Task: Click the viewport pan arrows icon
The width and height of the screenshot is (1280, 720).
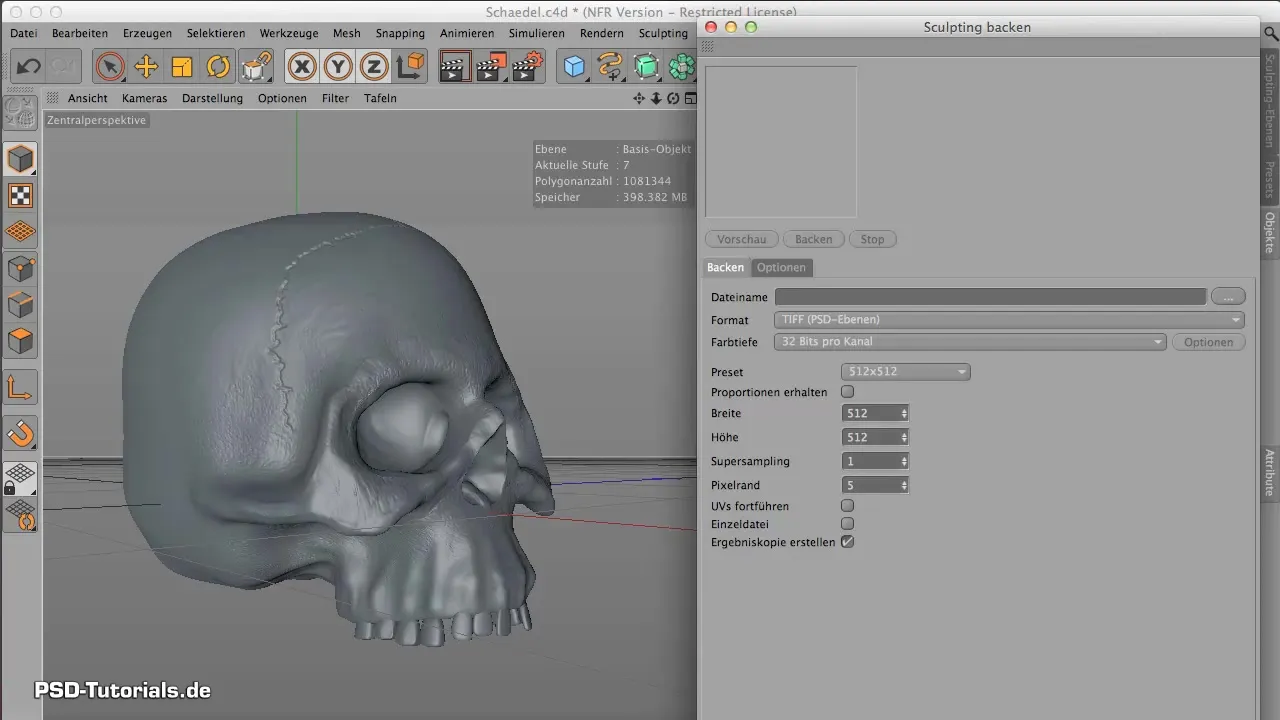Action: point(639,98)
